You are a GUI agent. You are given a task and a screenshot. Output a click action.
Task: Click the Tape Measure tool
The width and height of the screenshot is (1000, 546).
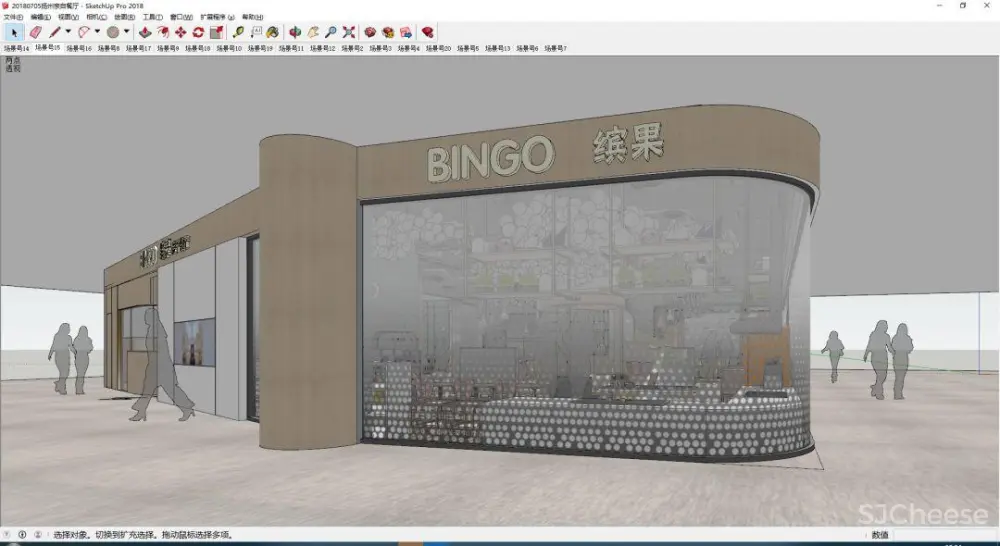(x=238, y=32)
